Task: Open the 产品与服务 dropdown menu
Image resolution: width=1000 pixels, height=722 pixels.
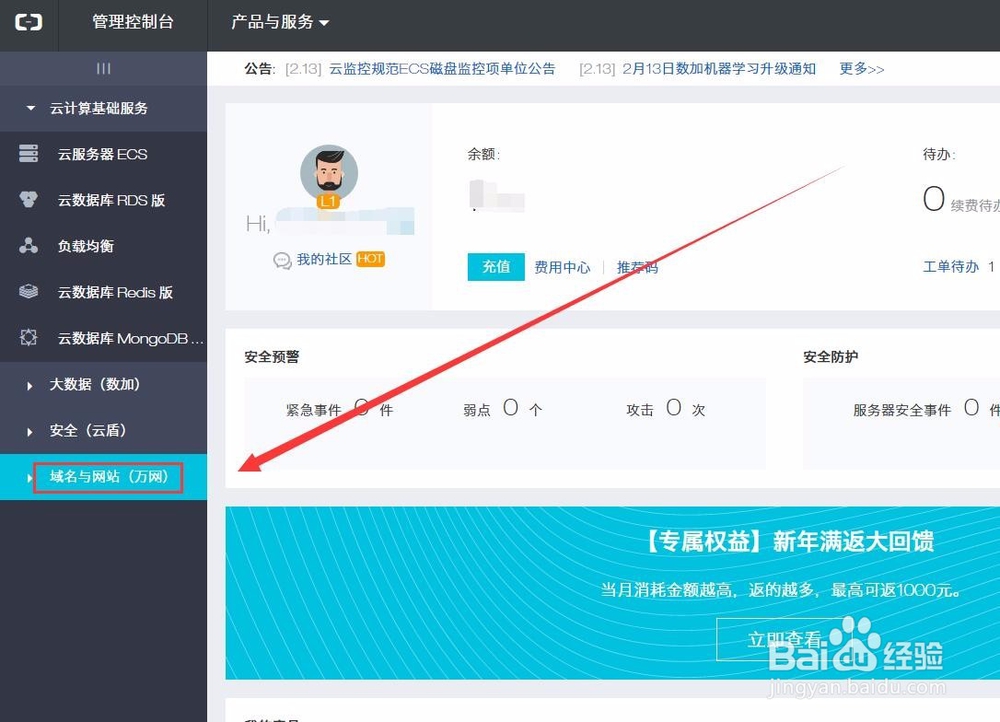Action: point(280,22)
